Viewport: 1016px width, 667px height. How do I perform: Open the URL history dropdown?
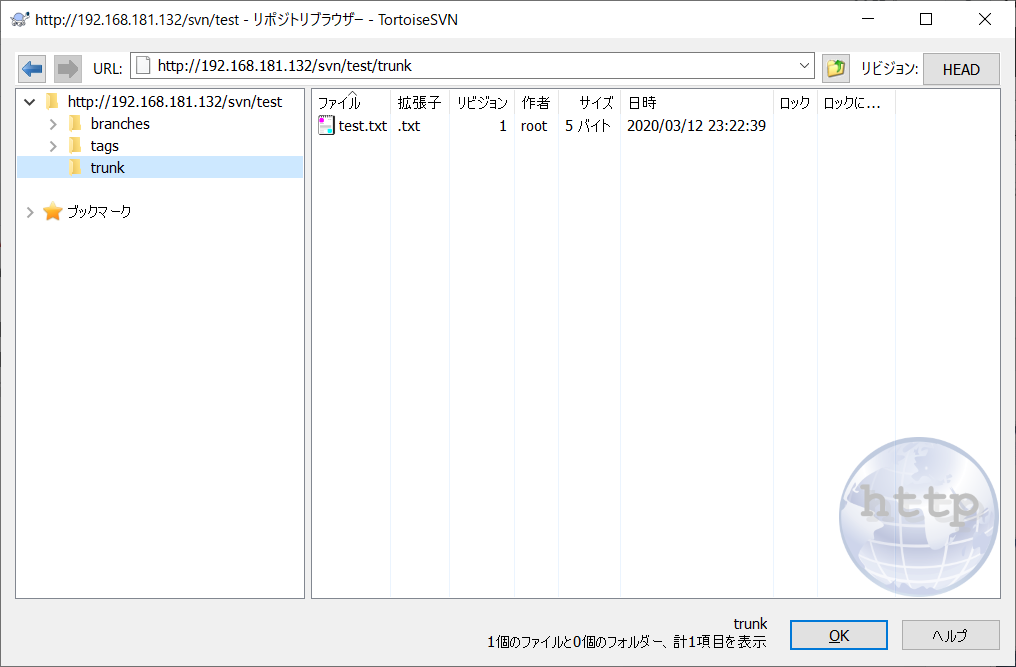806,66
